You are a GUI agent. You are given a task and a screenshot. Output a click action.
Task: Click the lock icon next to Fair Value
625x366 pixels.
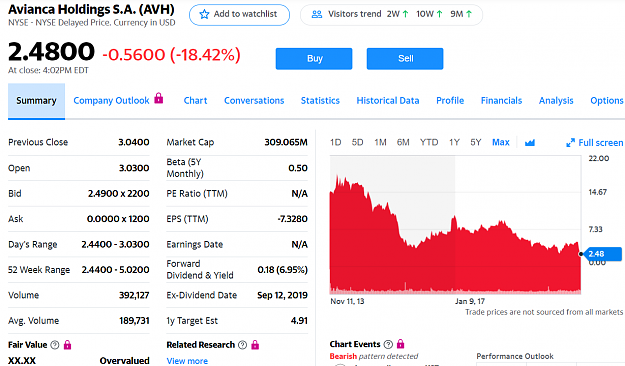click(67, 345)
